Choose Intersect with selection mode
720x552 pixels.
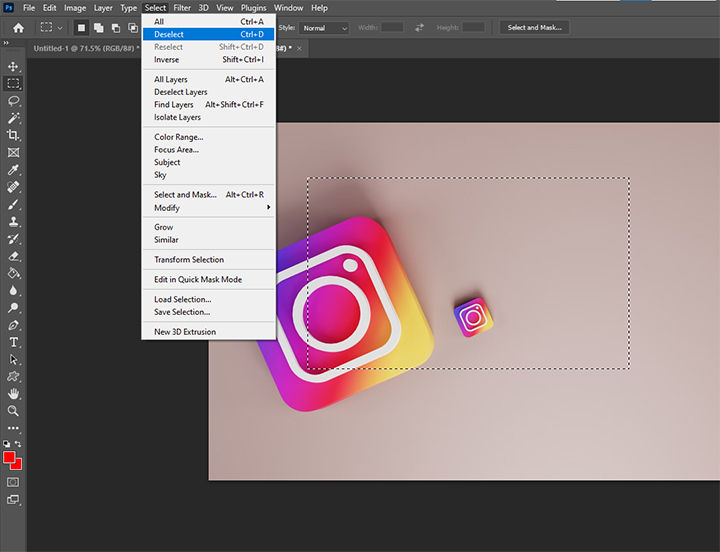133,28
